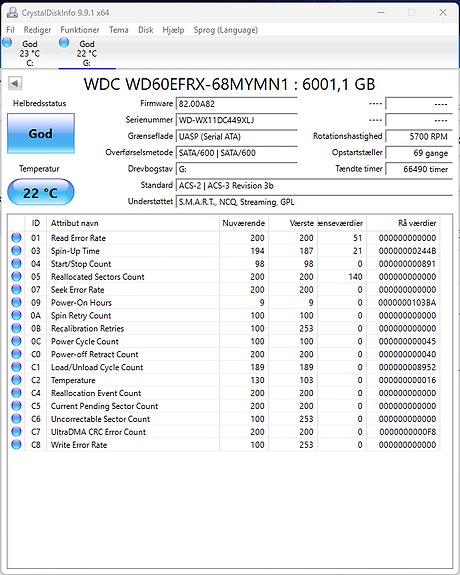Image resolution: width=460 pixels, height=575 pixels.
Task: Minimize the CrystalDiskInfo window
Action: pos(381,12)
